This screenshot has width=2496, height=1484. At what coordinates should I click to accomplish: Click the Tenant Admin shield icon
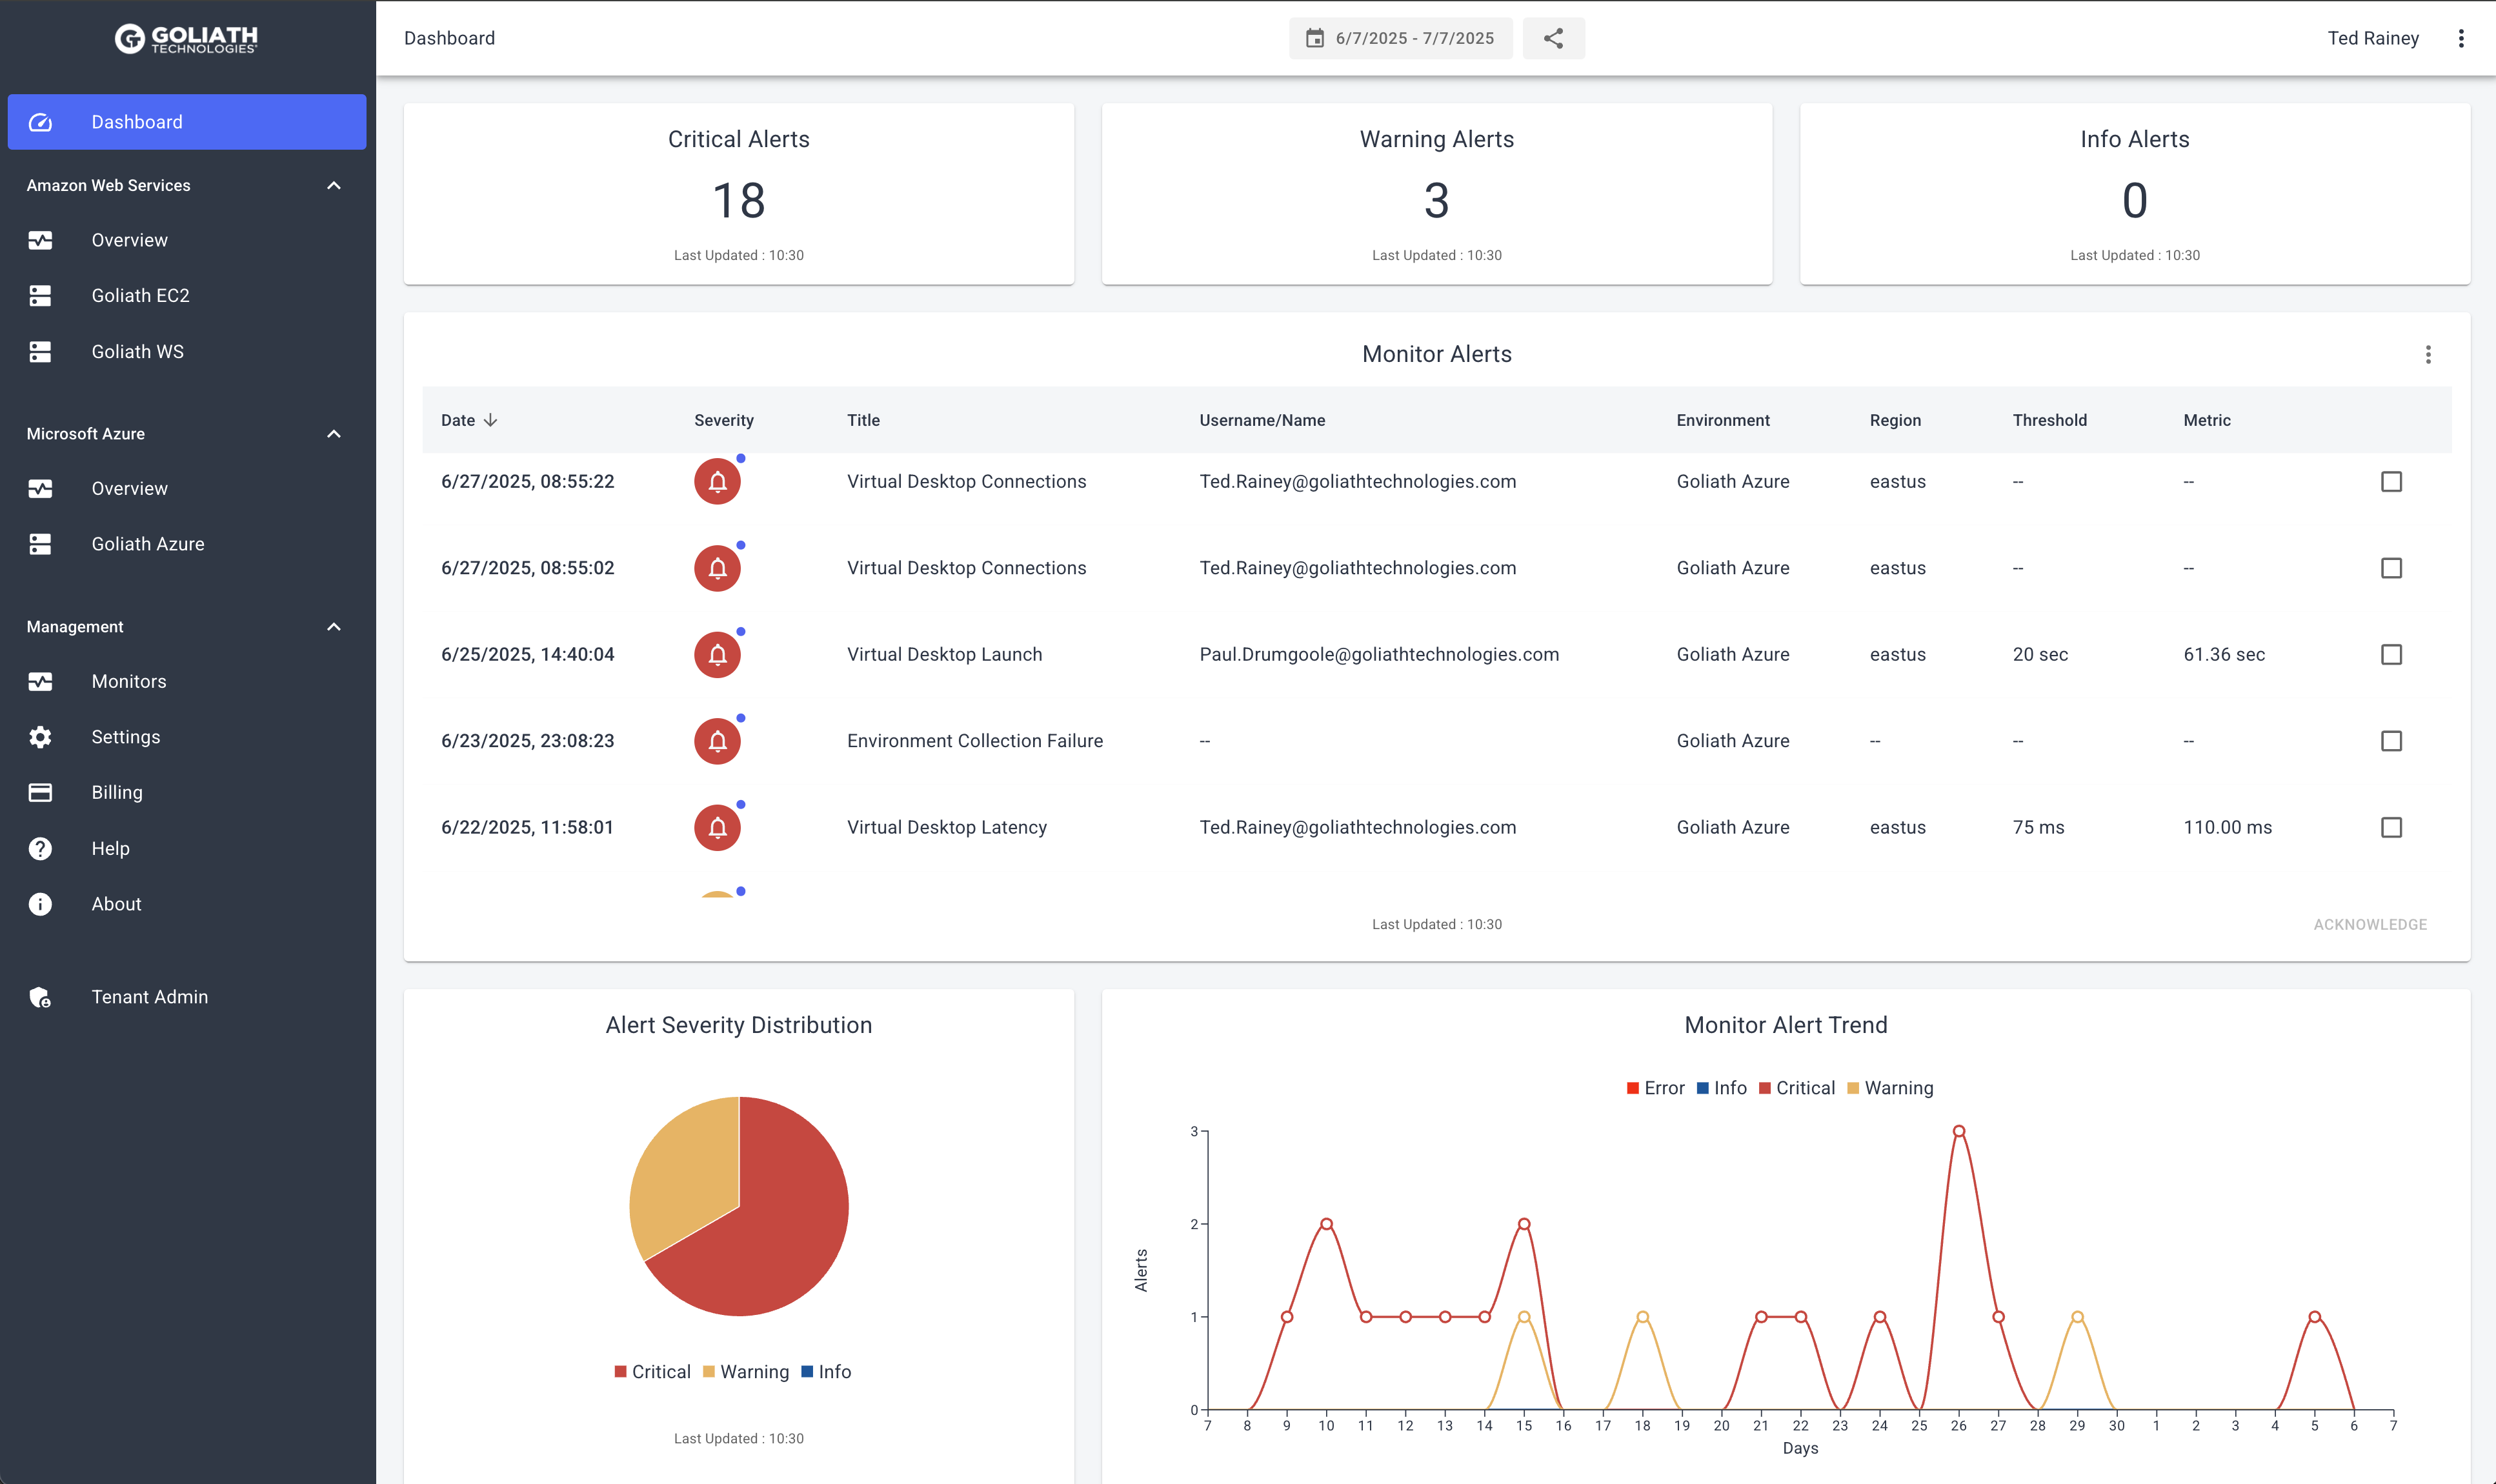coord(40,997)
